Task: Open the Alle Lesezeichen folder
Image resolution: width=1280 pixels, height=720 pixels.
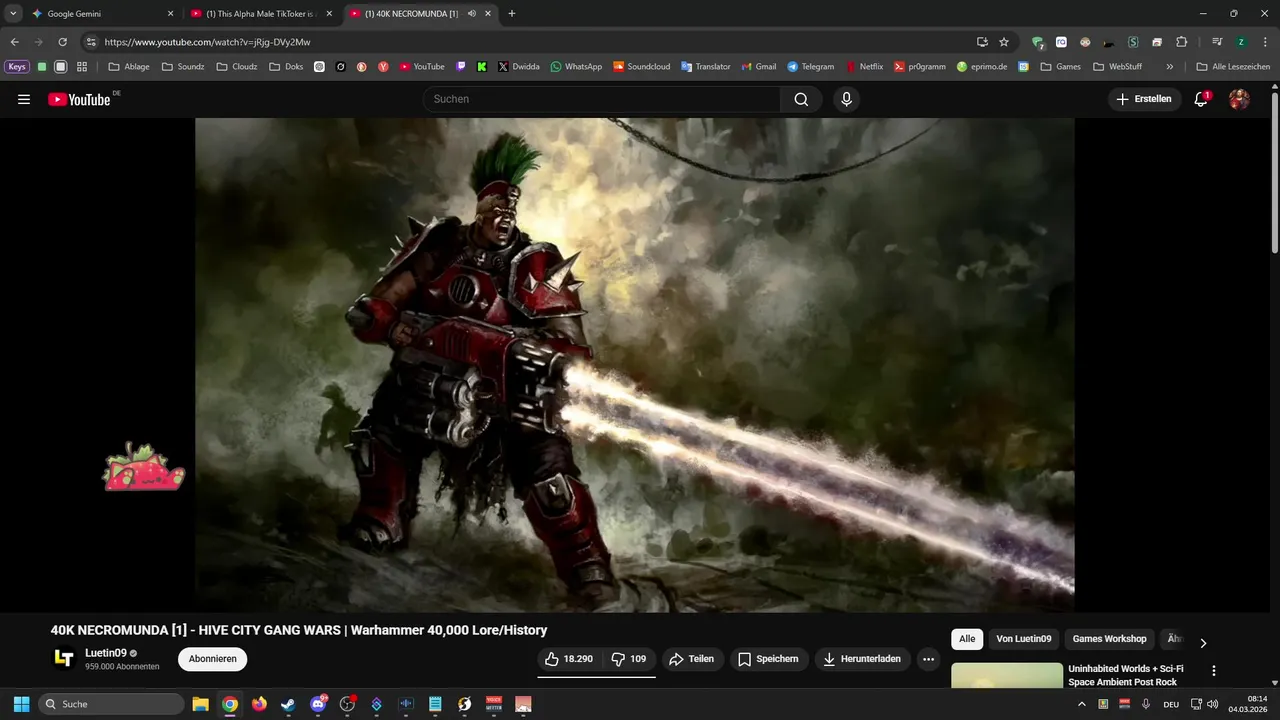Action: [x=1233, y=67]
